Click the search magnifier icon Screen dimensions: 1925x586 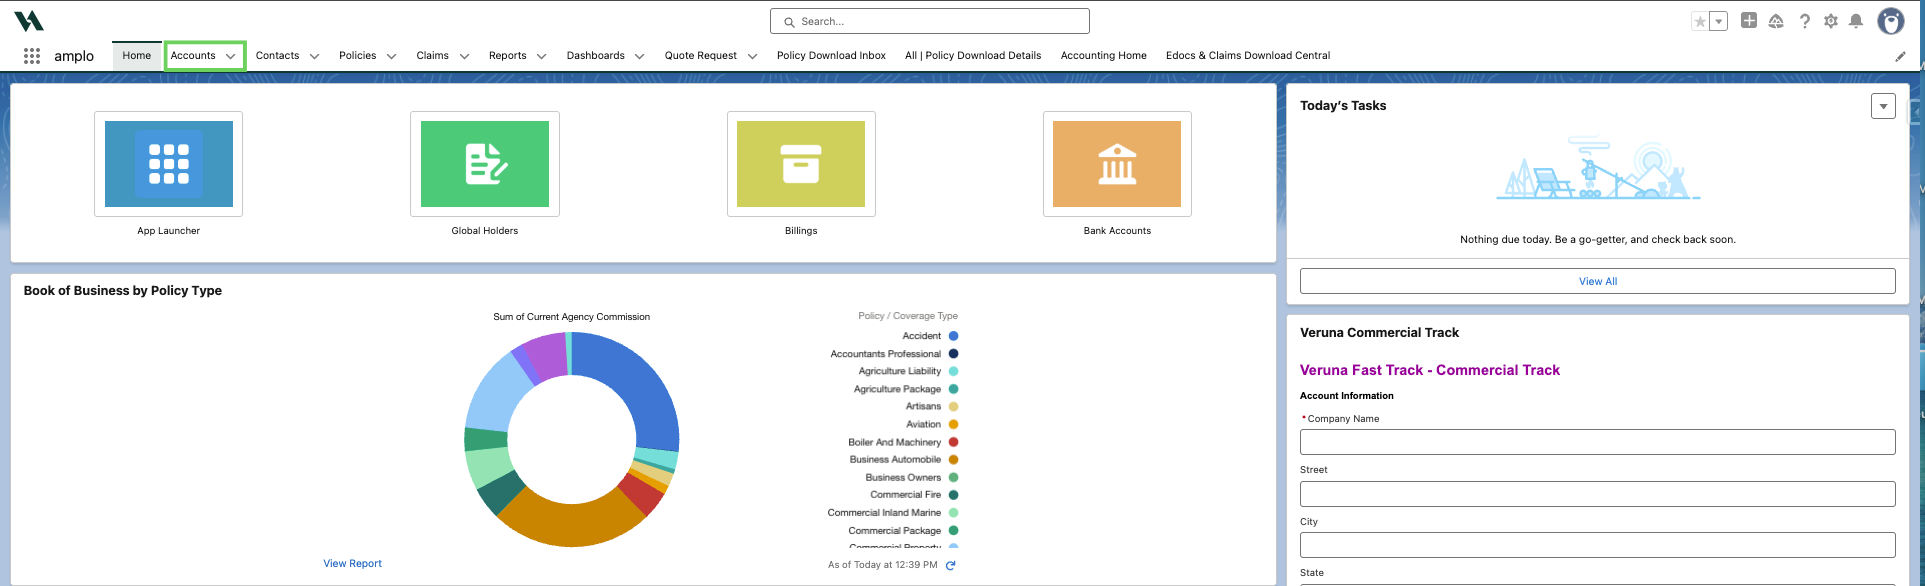(x=789, y=21)
